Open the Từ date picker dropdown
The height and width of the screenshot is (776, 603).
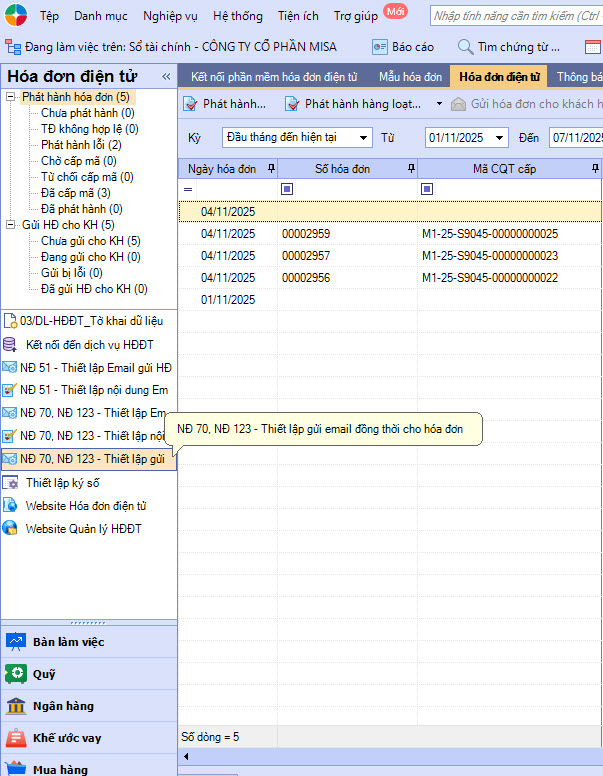tap(499, 138)
